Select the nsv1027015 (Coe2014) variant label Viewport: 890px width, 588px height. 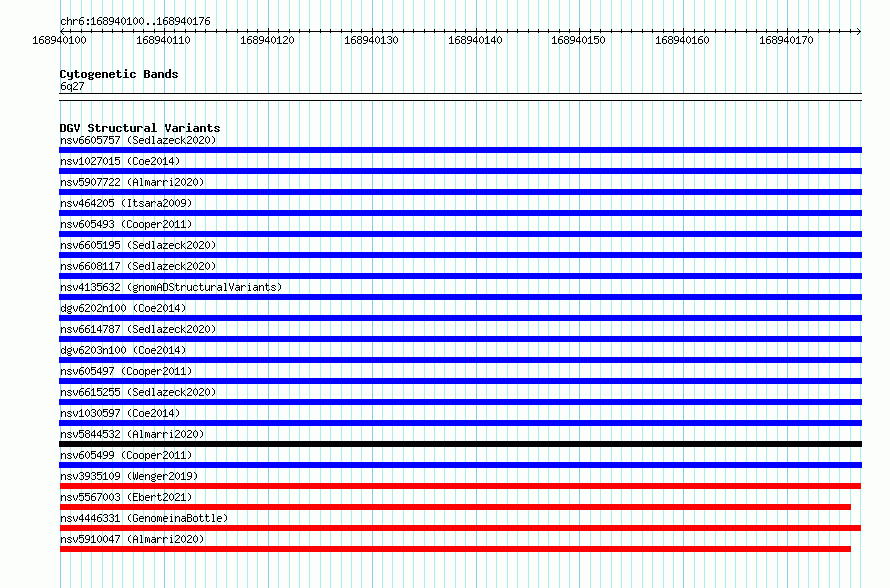(x=120, y=161)
